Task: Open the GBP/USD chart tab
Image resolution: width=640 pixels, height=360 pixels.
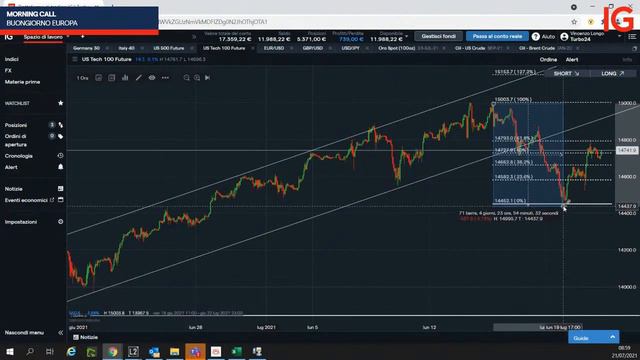Action: [313, 48]
